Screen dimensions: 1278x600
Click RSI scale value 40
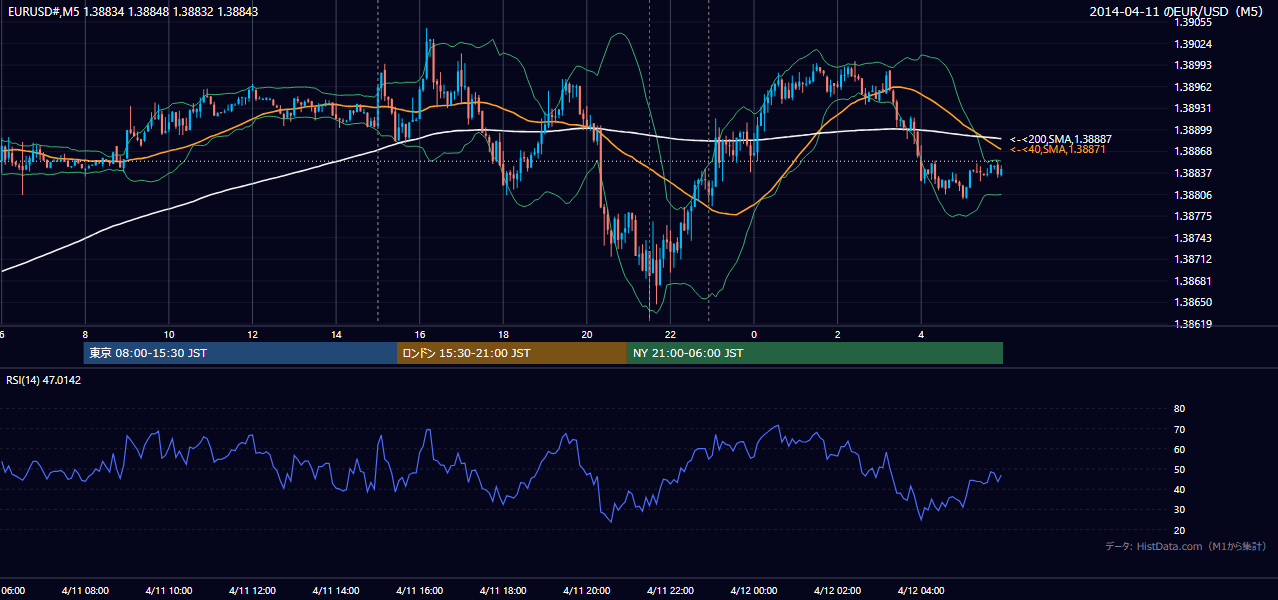tap(1179, 490)
